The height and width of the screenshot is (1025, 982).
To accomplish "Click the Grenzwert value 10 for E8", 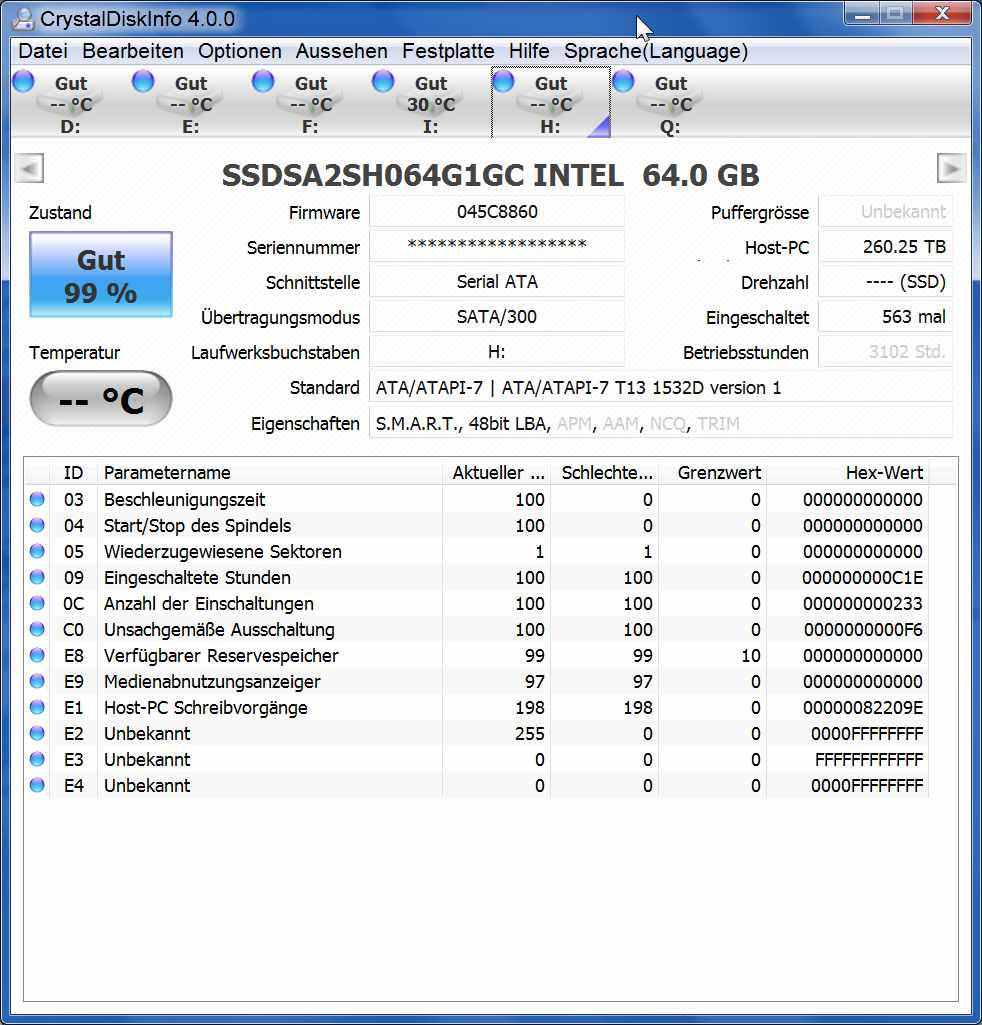I will [751, 656].
